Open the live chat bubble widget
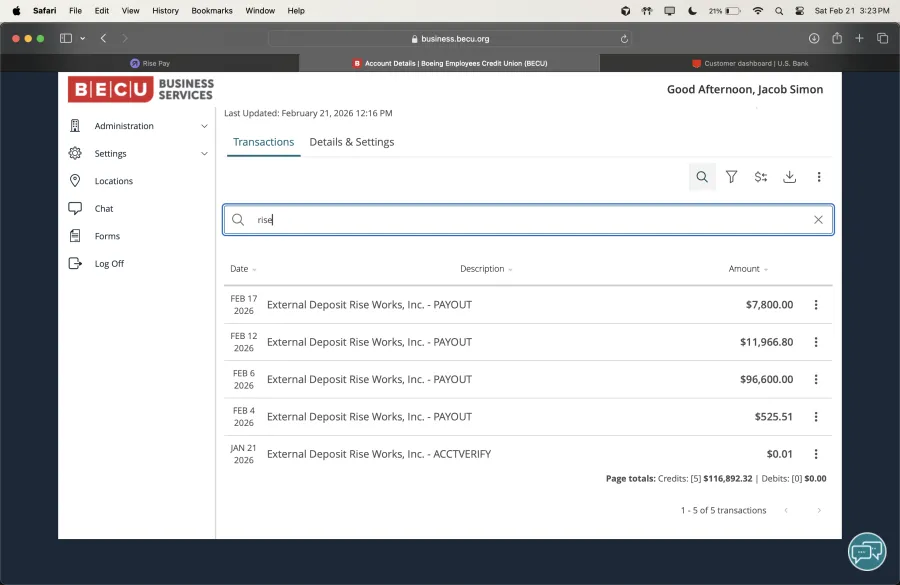This screenshot has height=585, width=900. pos(867,552)
